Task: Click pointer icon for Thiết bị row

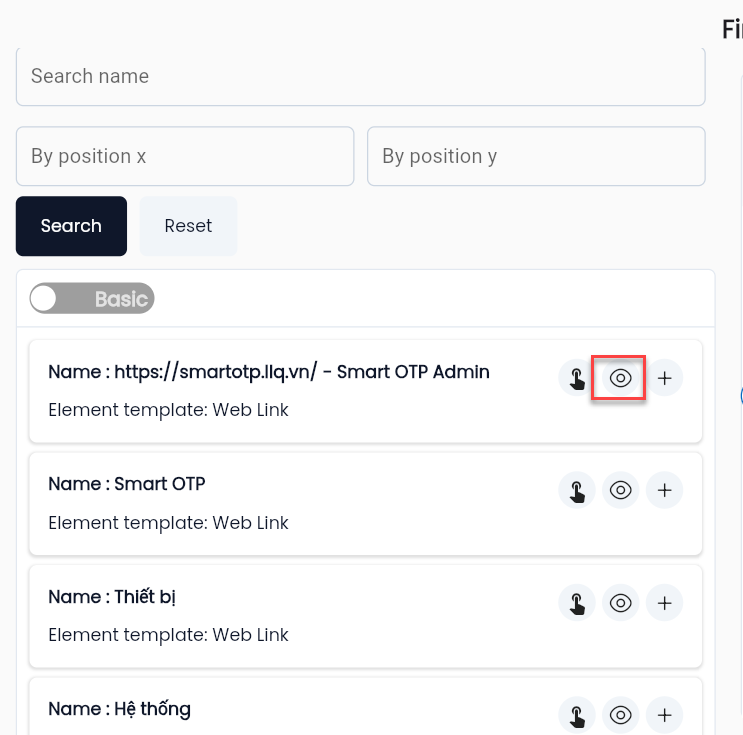Action: click(577, 603)
